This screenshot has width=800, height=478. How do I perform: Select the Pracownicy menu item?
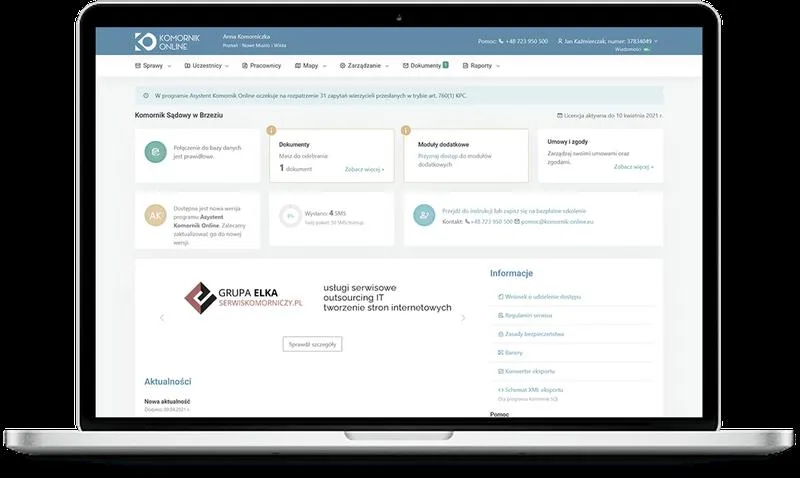263,66
